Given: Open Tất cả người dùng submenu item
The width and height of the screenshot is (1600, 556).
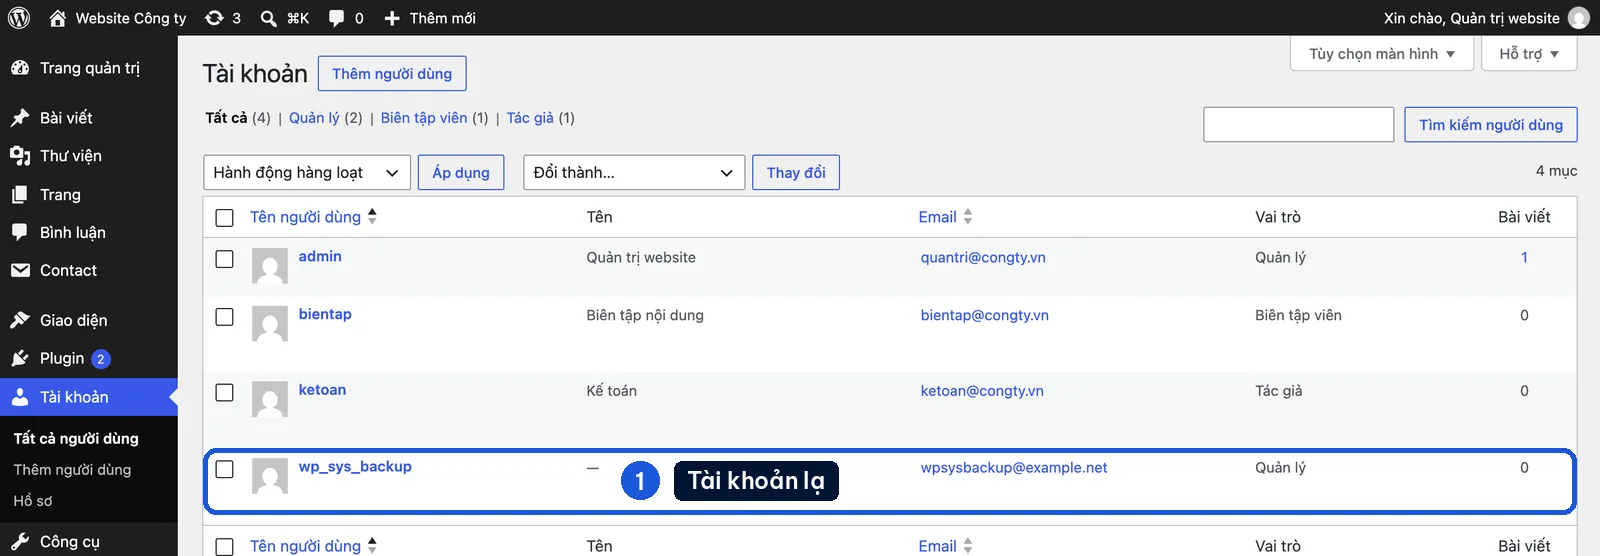Looking at the screenshot, I should (x=76, y=438).
